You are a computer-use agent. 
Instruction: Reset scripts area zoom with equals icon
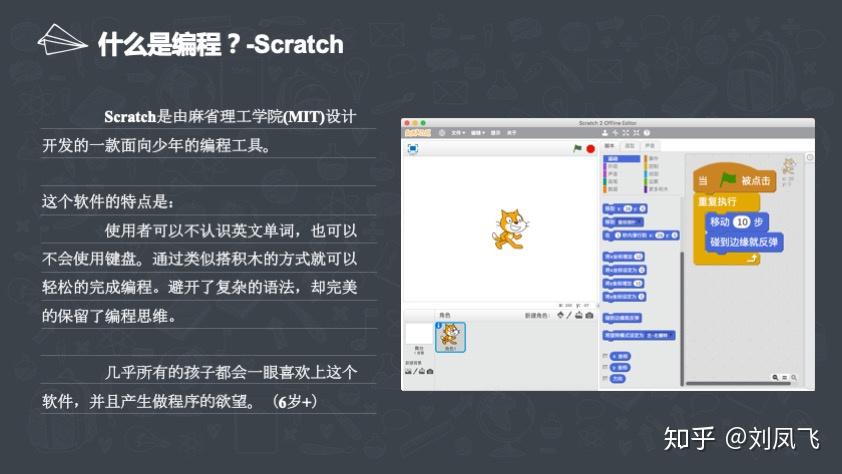click(x=785, y=377)
